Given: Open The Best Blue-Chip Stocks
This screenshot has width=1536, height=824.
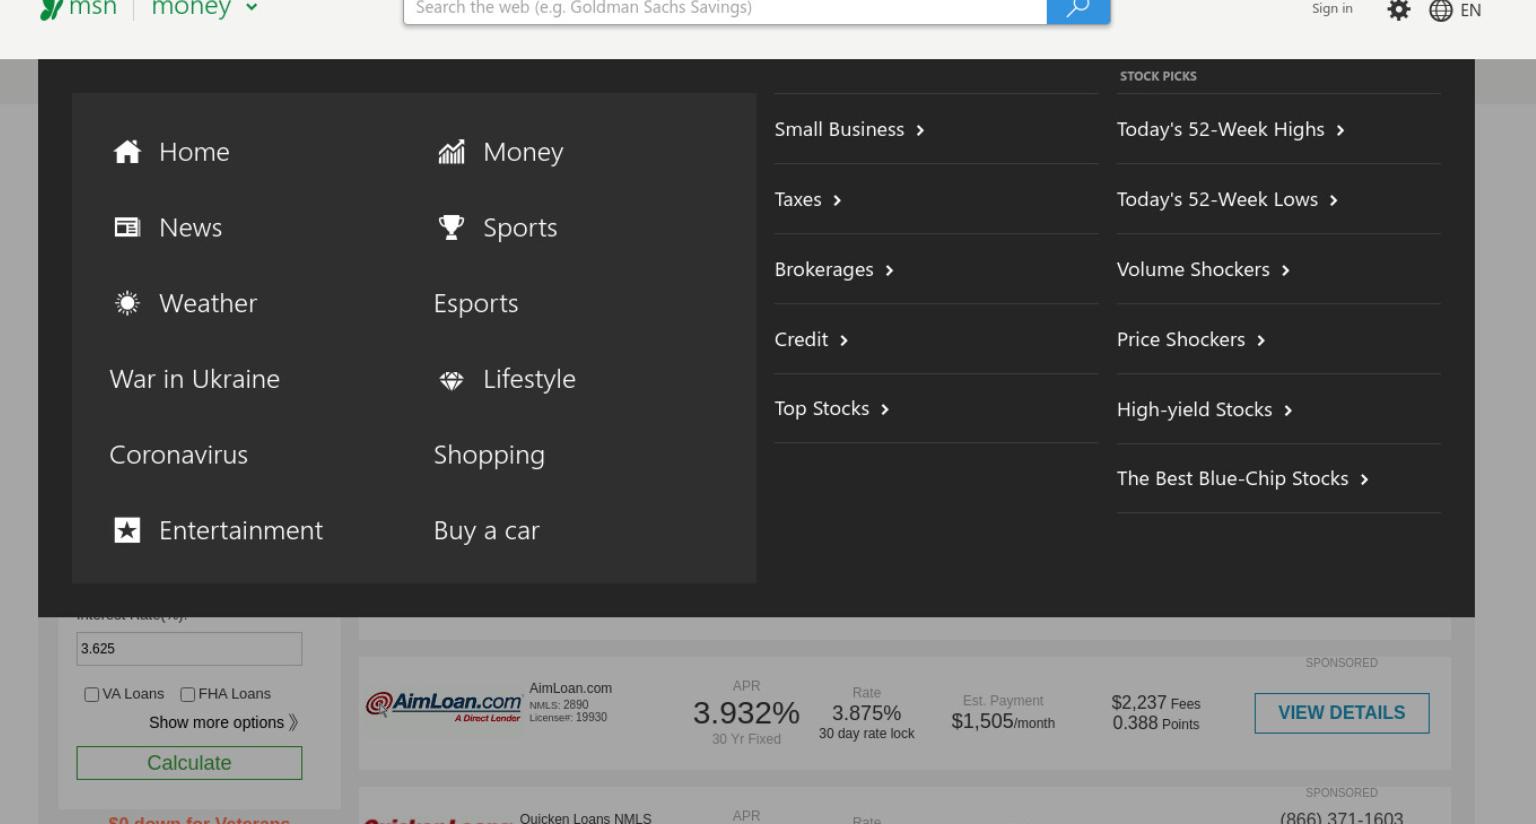Looking at the screenshot, I should coord(1242,478).
